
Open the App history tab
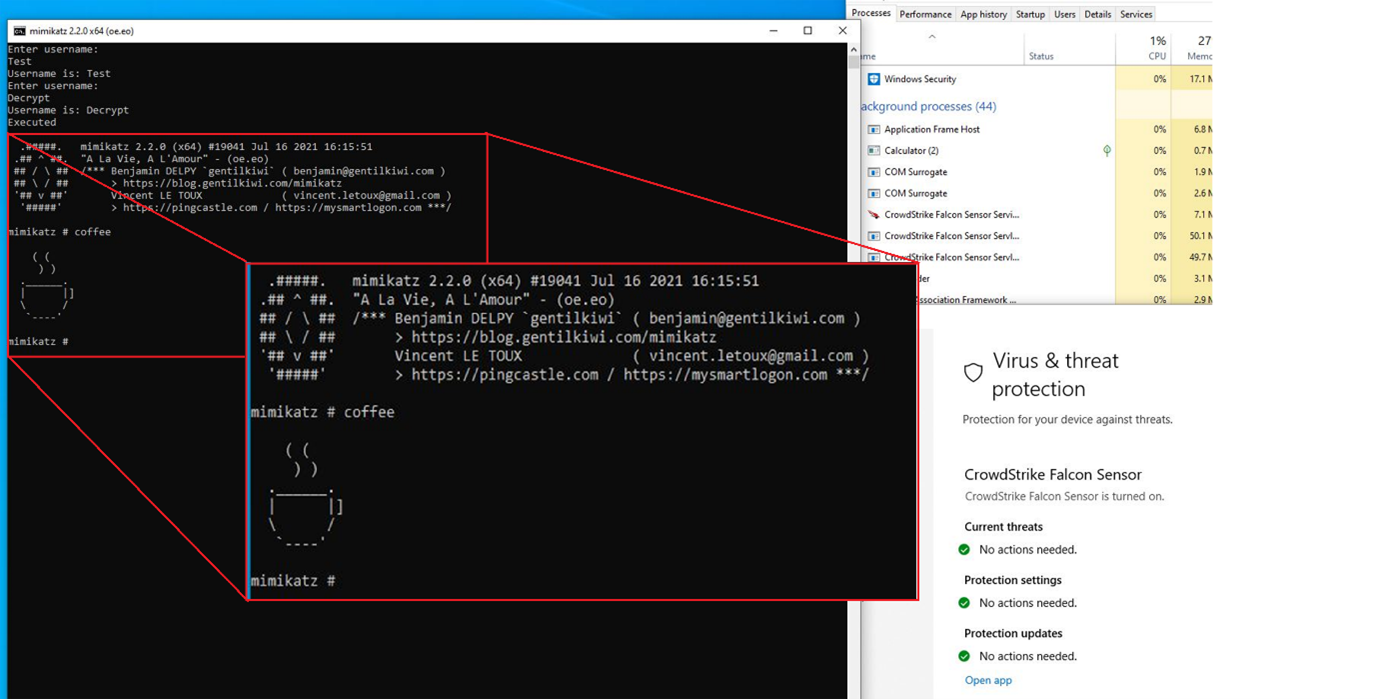click(984, 14)
